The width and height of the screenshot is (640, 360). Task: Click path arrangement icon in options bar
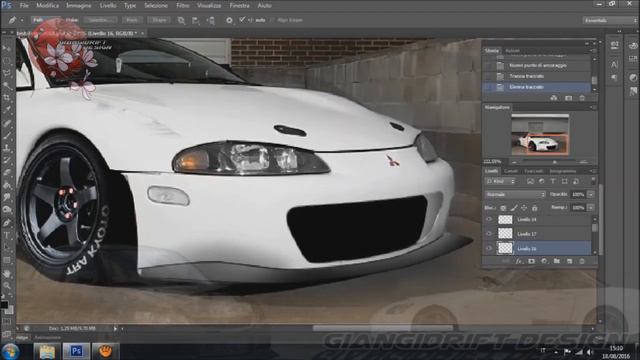(x=211, y=20)
